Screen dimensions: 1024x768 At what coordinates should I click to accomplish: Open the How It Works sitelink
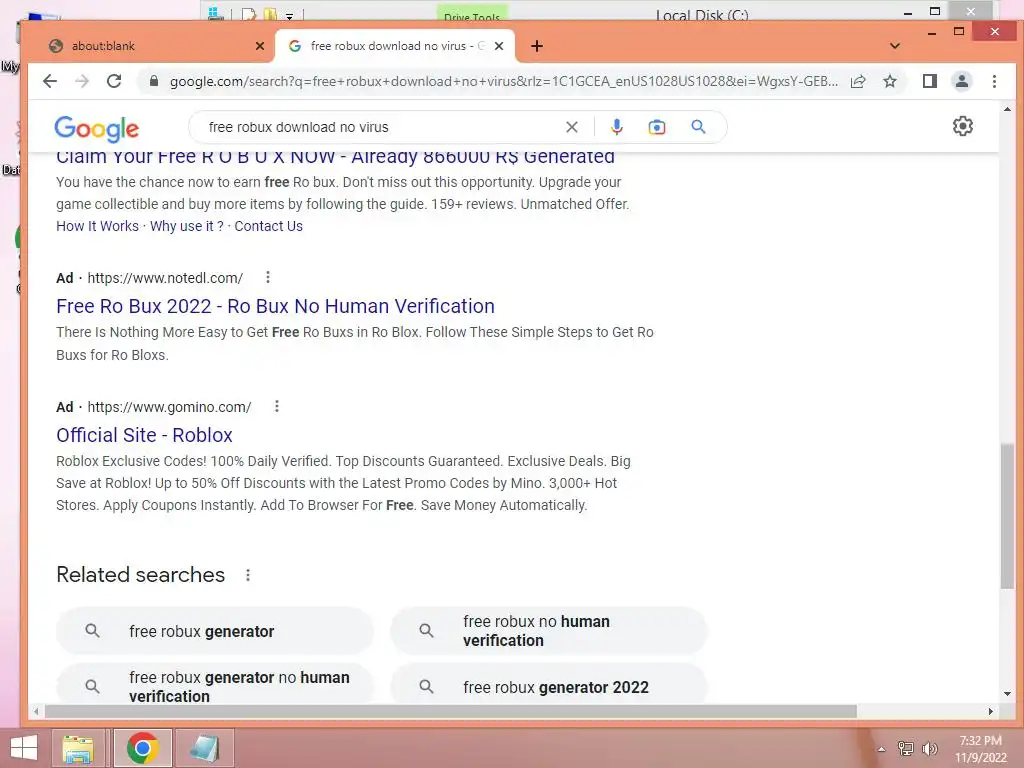(x=97, y=226)
